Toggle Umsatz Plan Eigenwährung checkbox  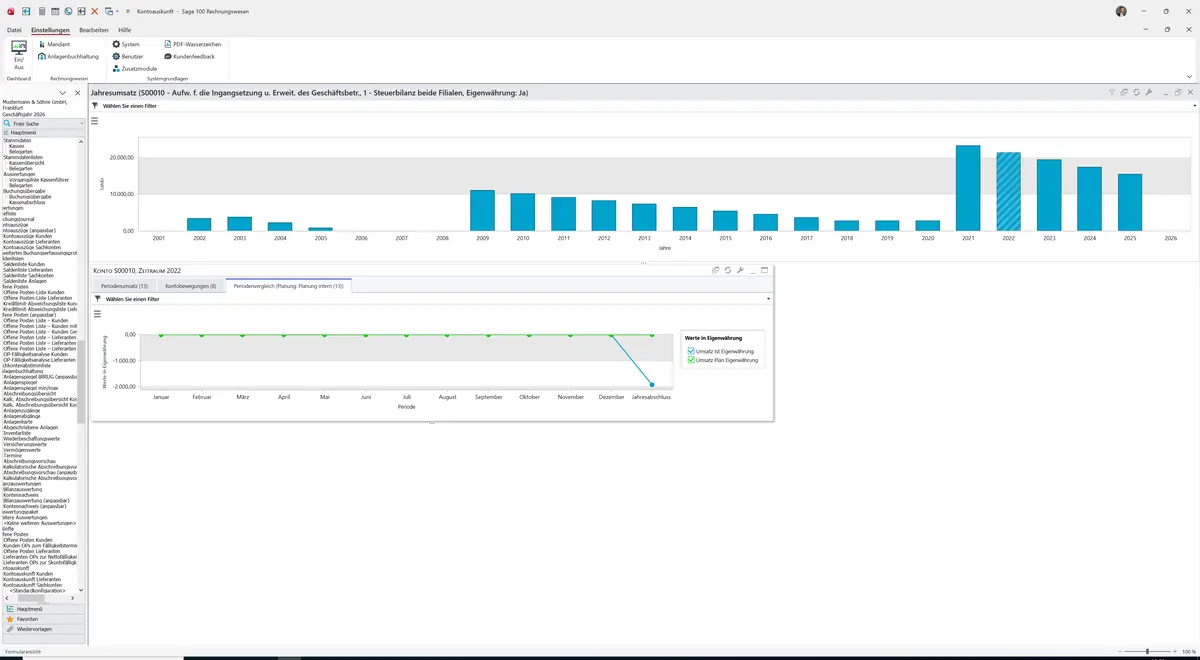(x=691, y=359)
